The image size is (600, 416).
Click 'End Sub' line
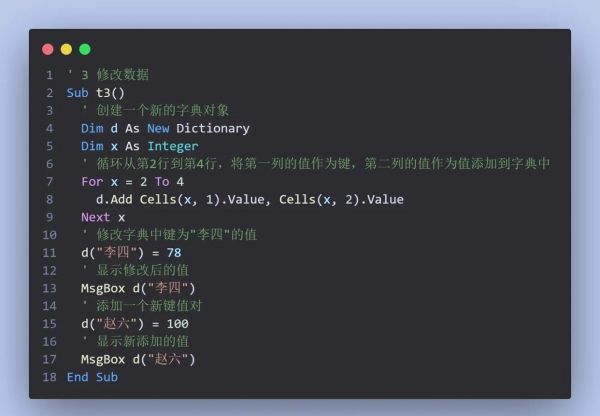tap(92, 377)
